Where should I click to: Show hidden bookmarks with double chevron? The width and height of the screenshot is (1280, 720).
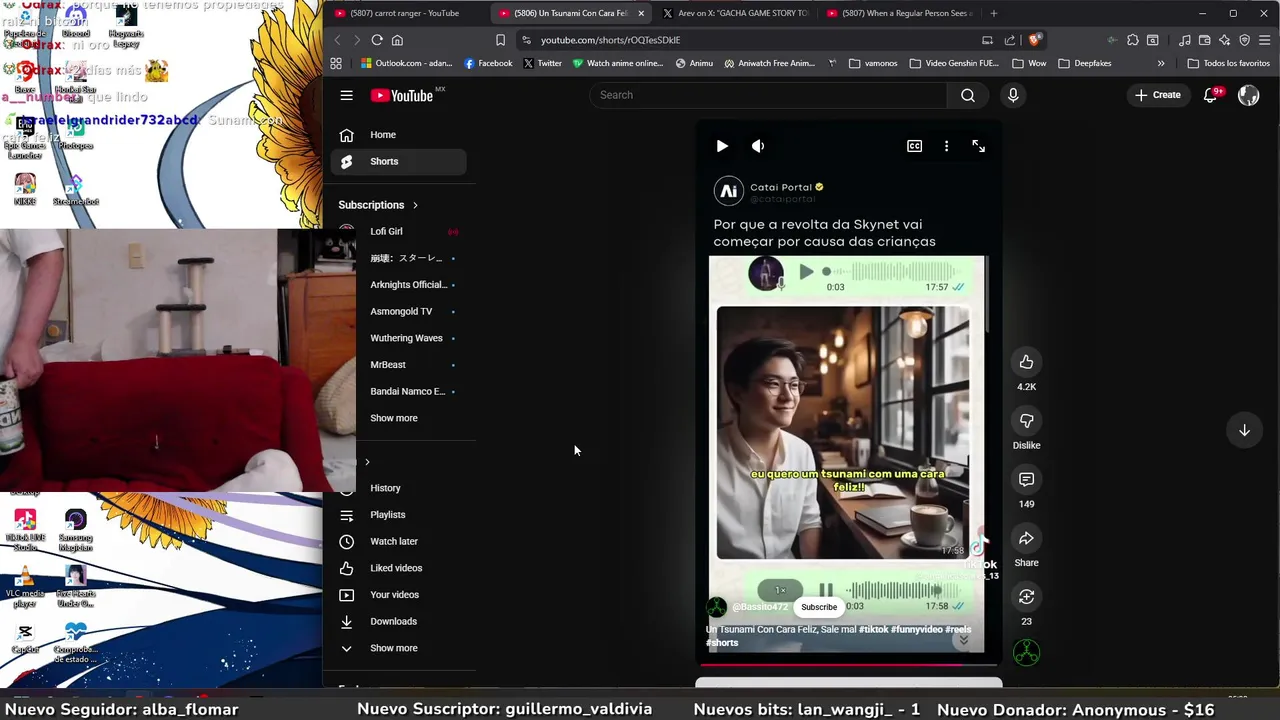point(1160,63)
